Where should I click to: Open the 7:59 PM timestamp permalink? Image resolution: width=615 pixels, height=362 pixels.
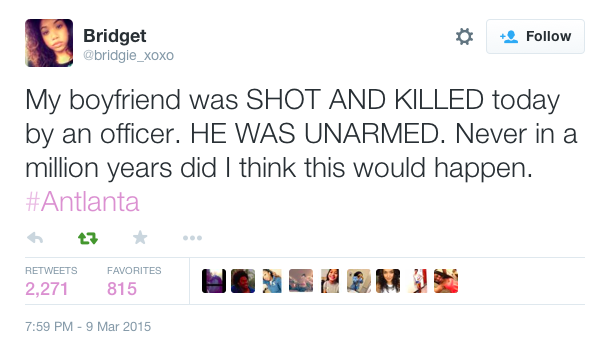88,326
